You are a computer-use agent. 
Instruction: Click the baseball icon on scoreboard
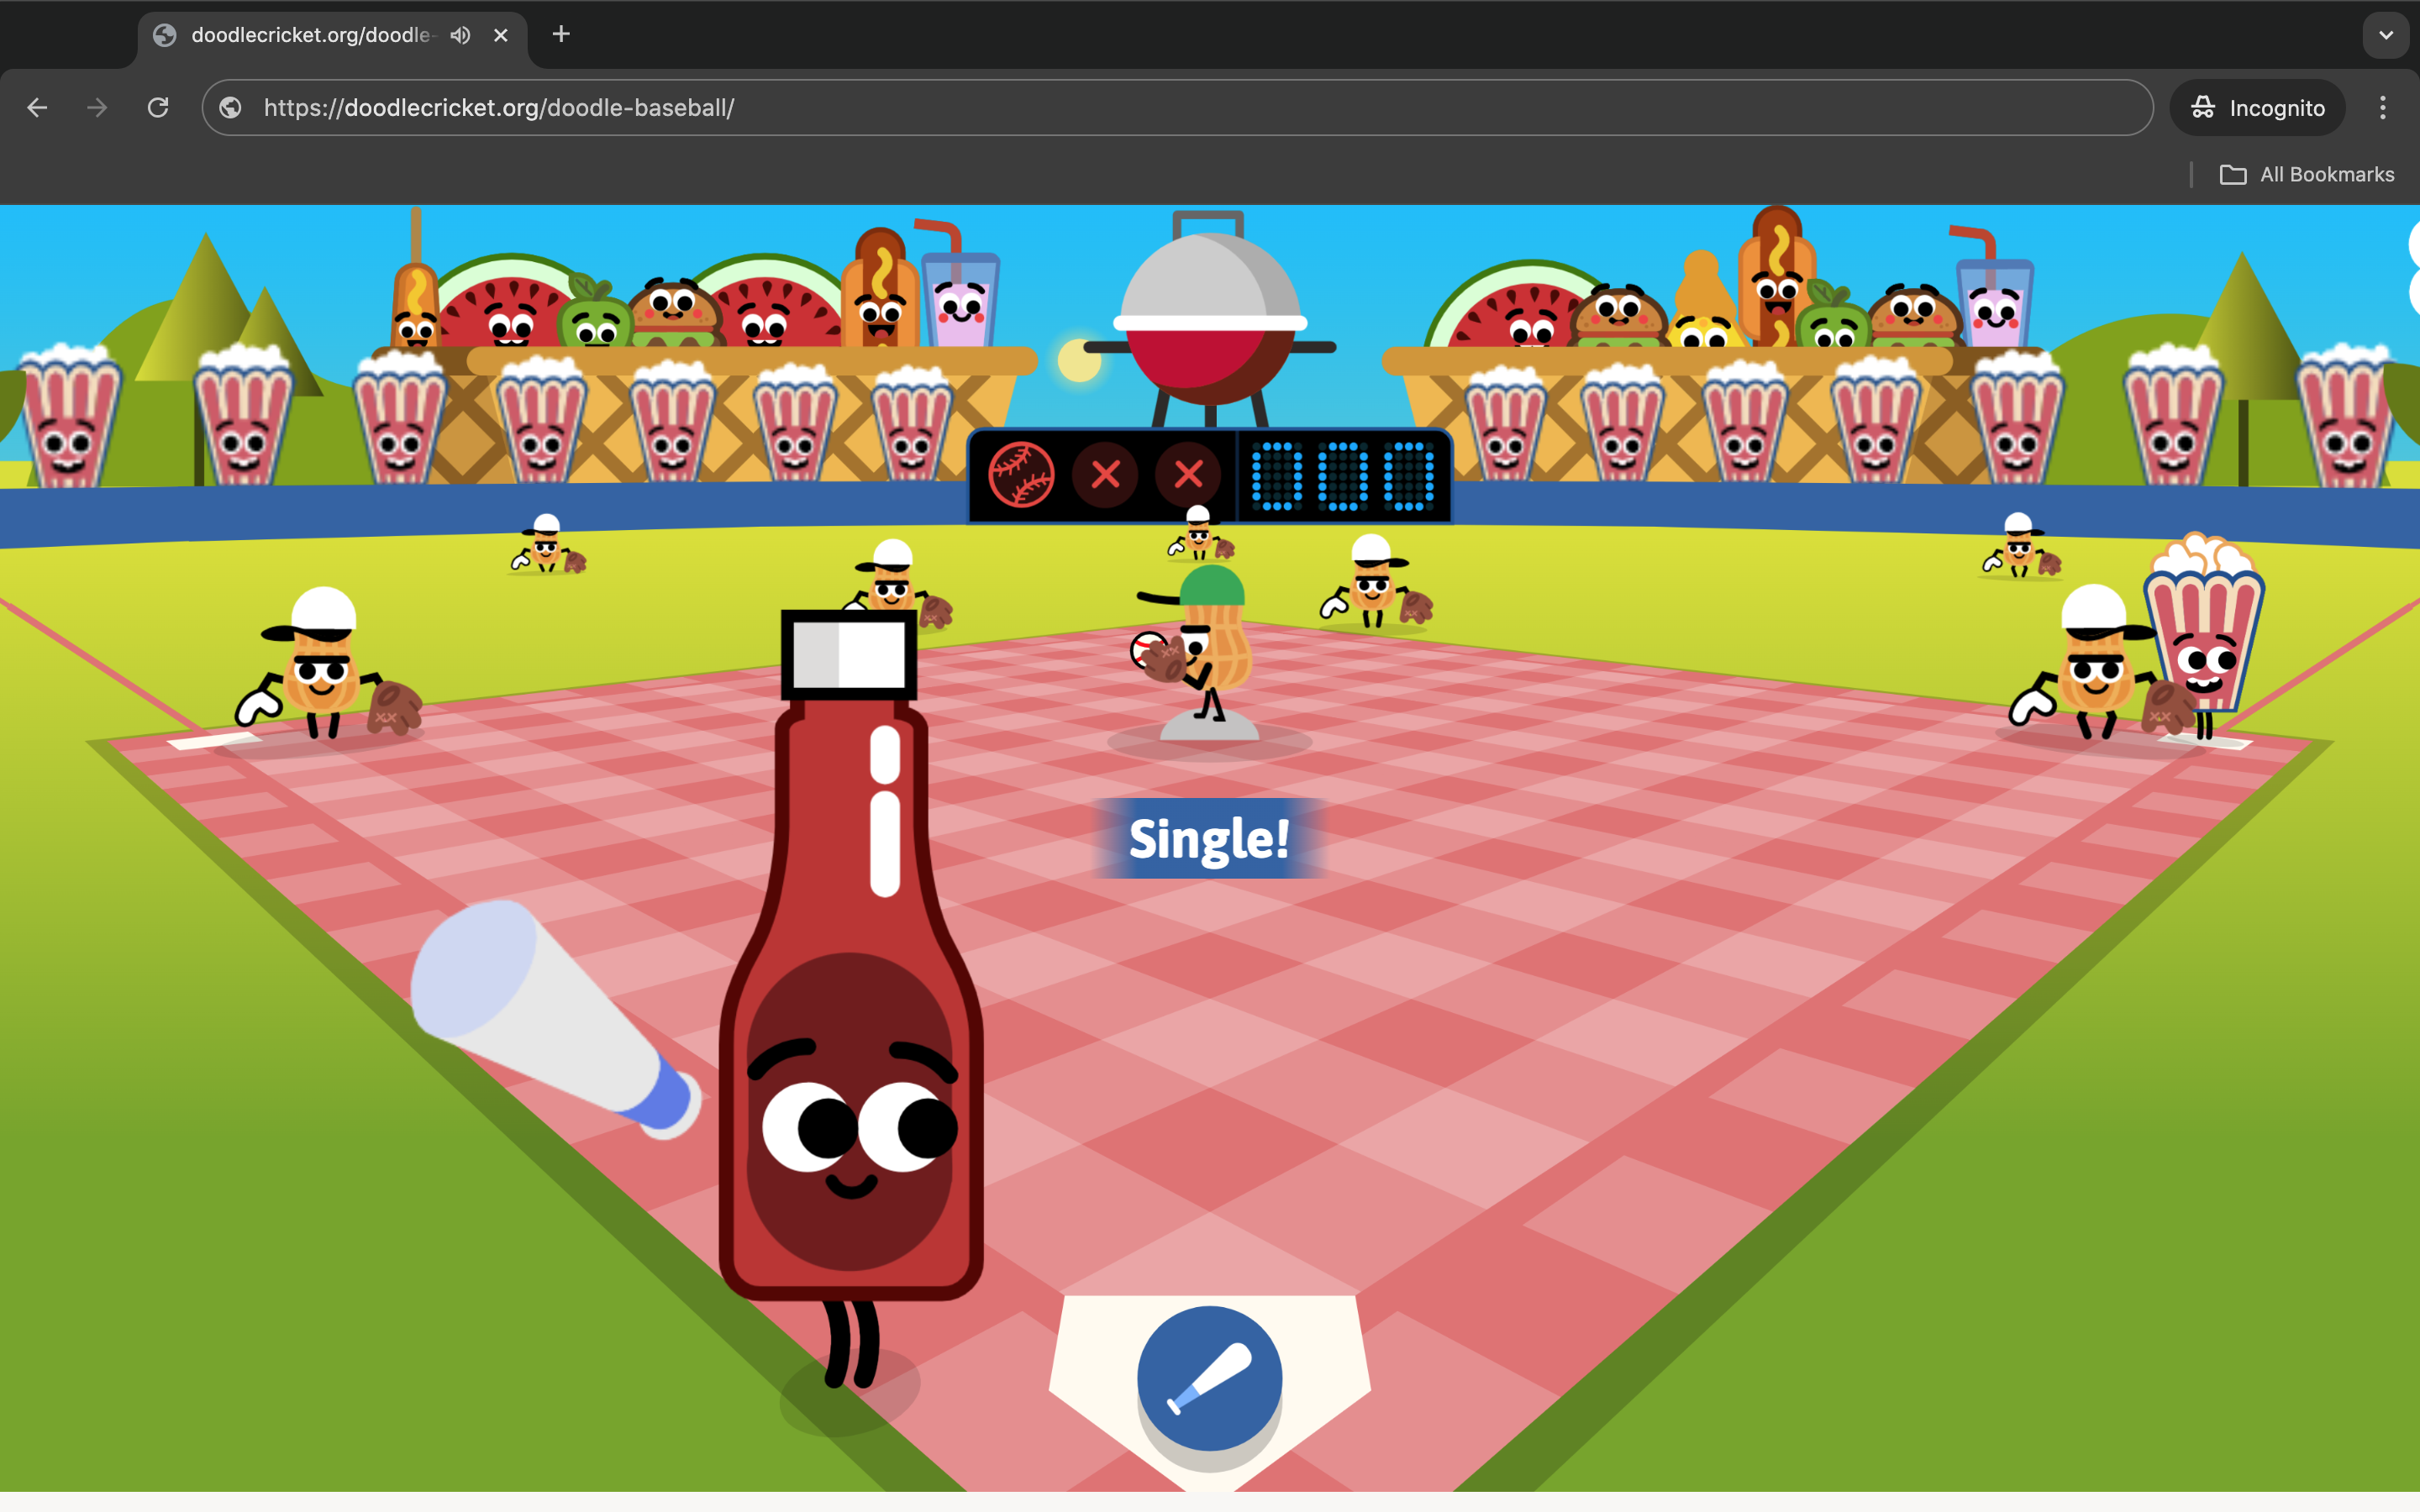(1020, 475)
